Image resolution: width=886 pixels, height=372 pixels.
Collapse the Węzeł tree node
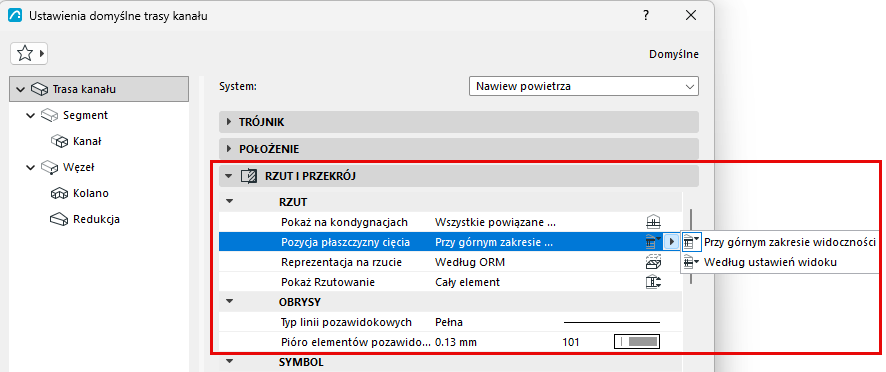click(x=31, y=168)
